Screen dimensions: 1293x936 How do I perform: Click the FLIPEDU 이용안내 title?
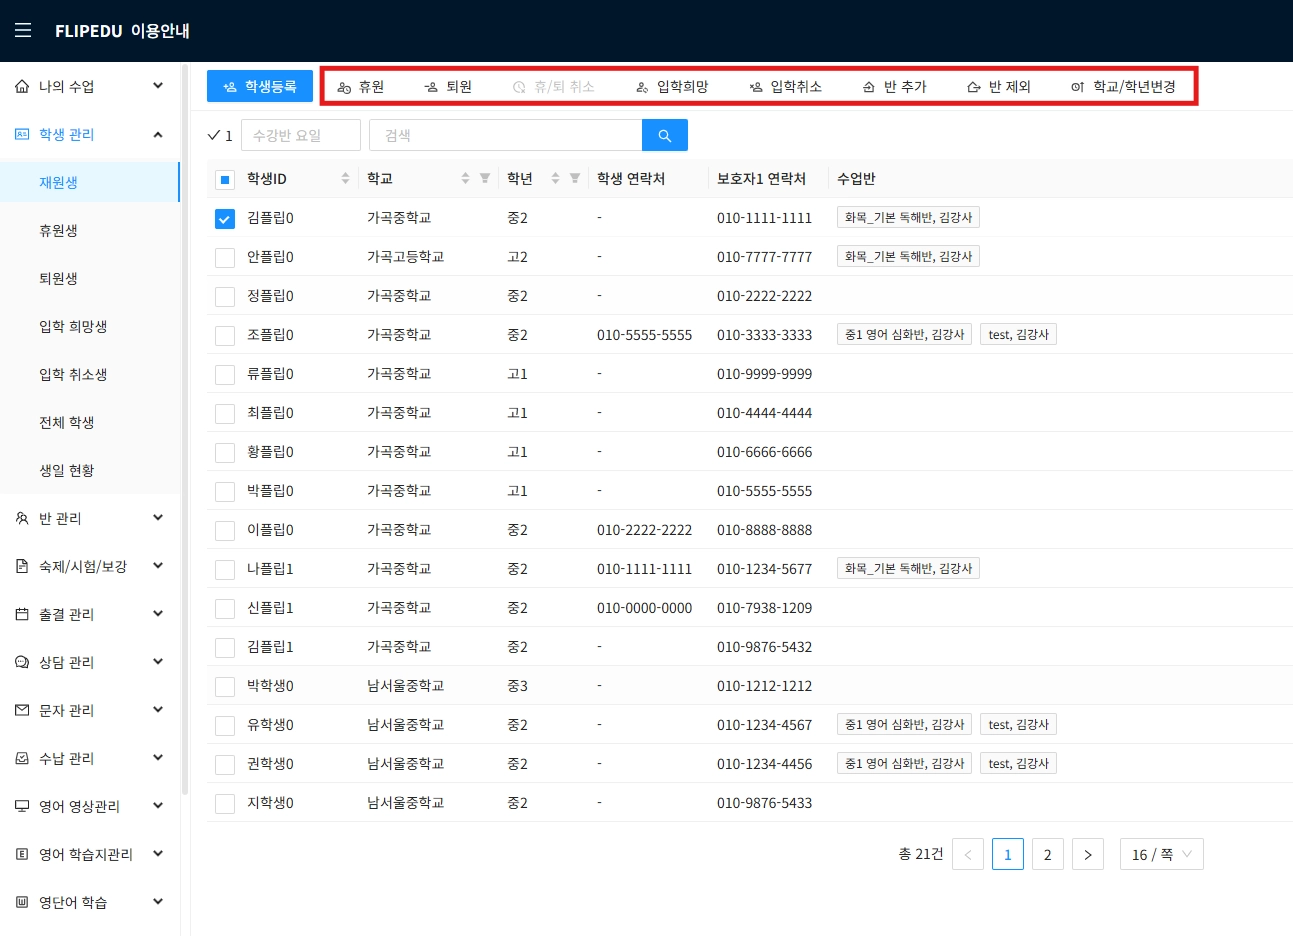pos(122,31)
